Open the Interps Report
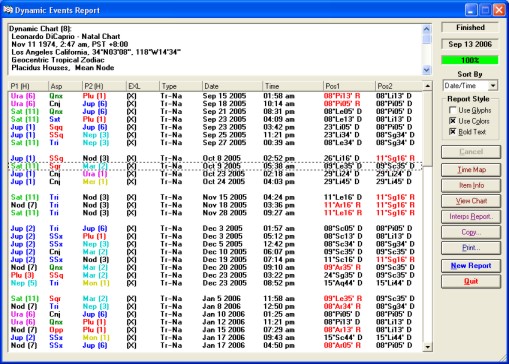This screenshot has width=509, height=364. click(471, 217)
